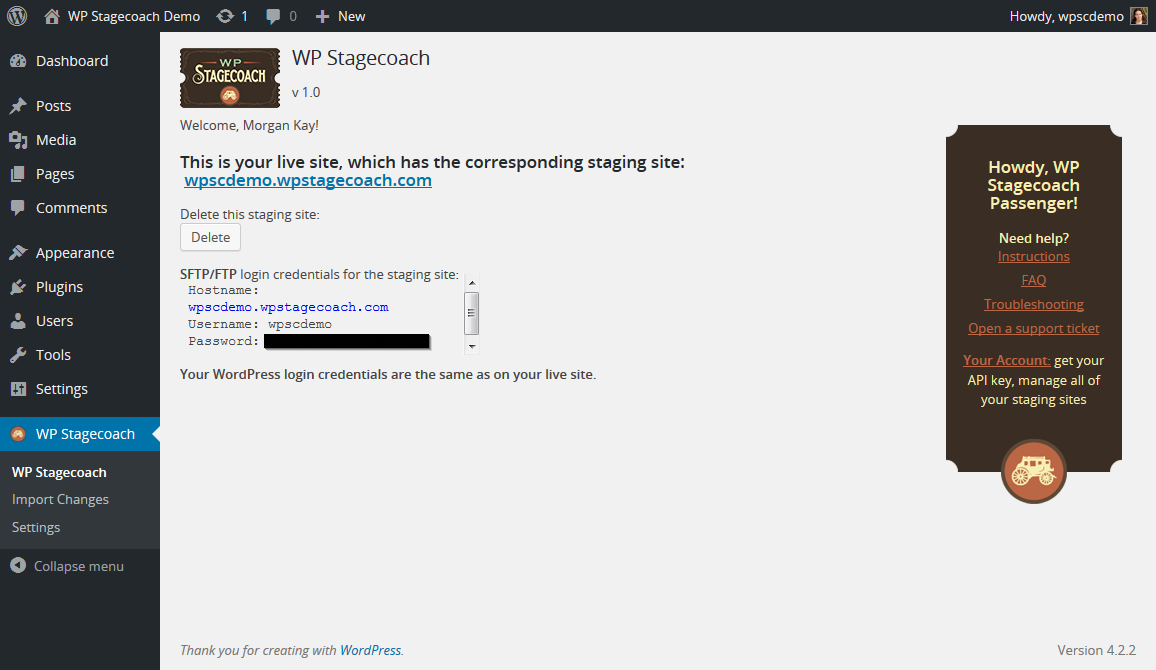
Task: Open the Troubleshooting link
Action: [x=1034, y=304]
